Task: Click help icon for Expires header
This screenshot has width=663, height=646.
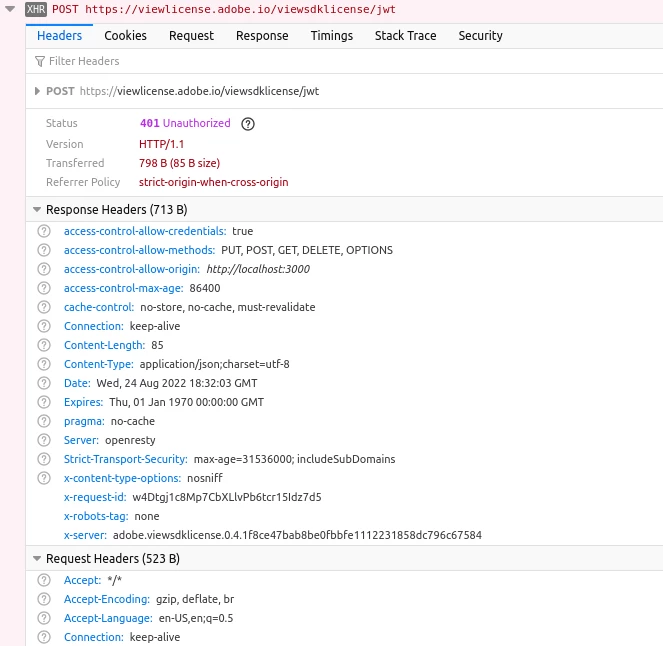Action: click(x=44, y=402)
